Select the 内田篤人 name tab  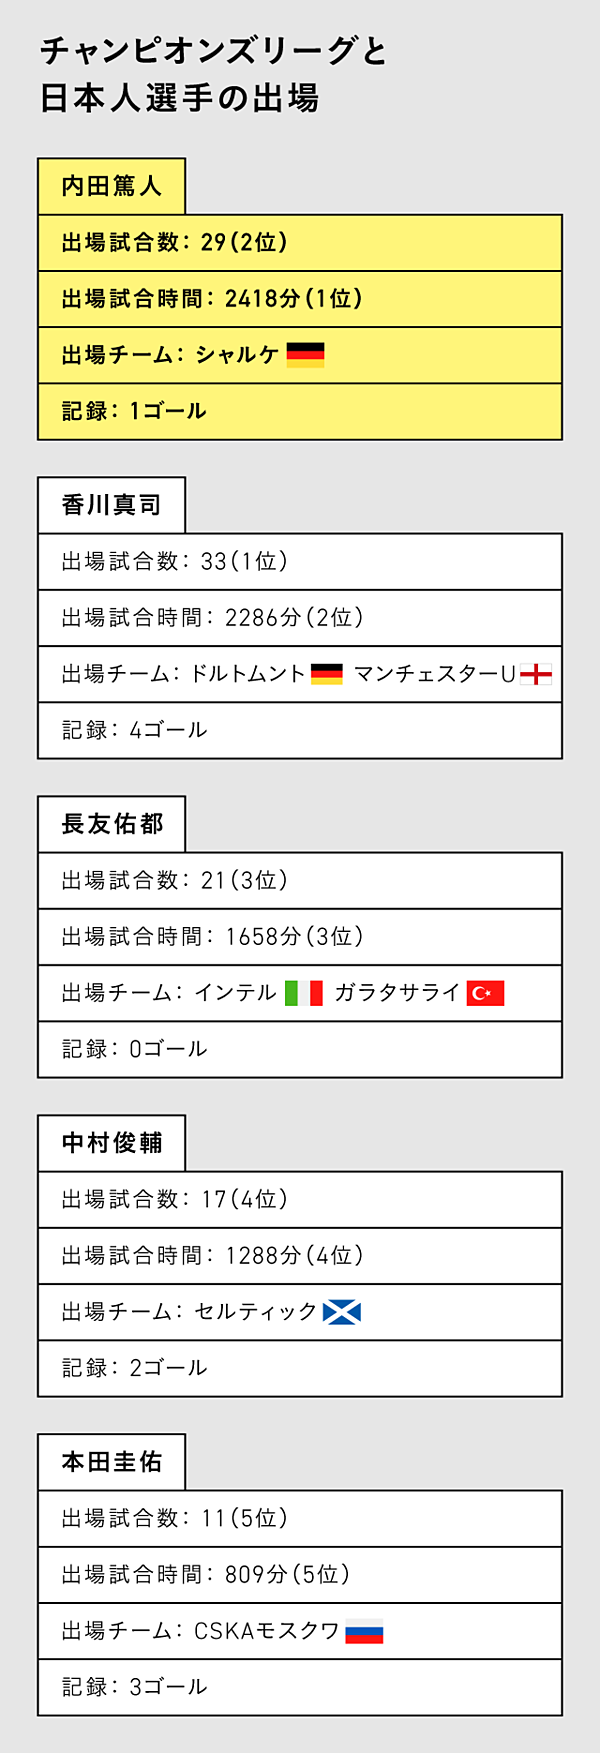point(112,186)
